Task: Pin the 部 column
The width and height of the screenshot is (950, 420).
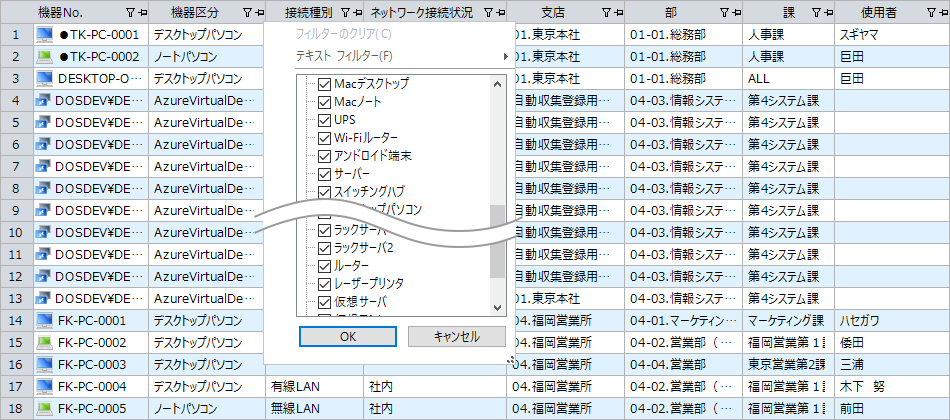Action: pos(736,12)
